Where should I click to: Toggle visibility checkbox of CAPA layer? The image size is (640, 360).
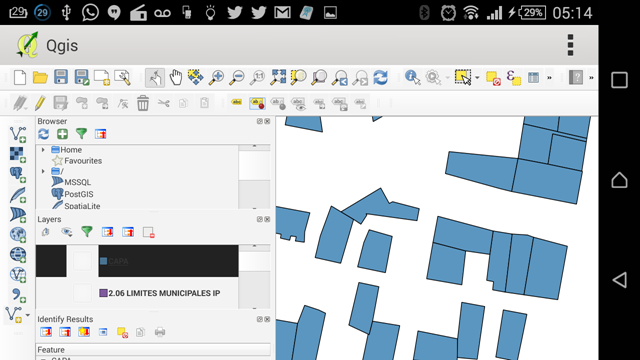(82, 261)
